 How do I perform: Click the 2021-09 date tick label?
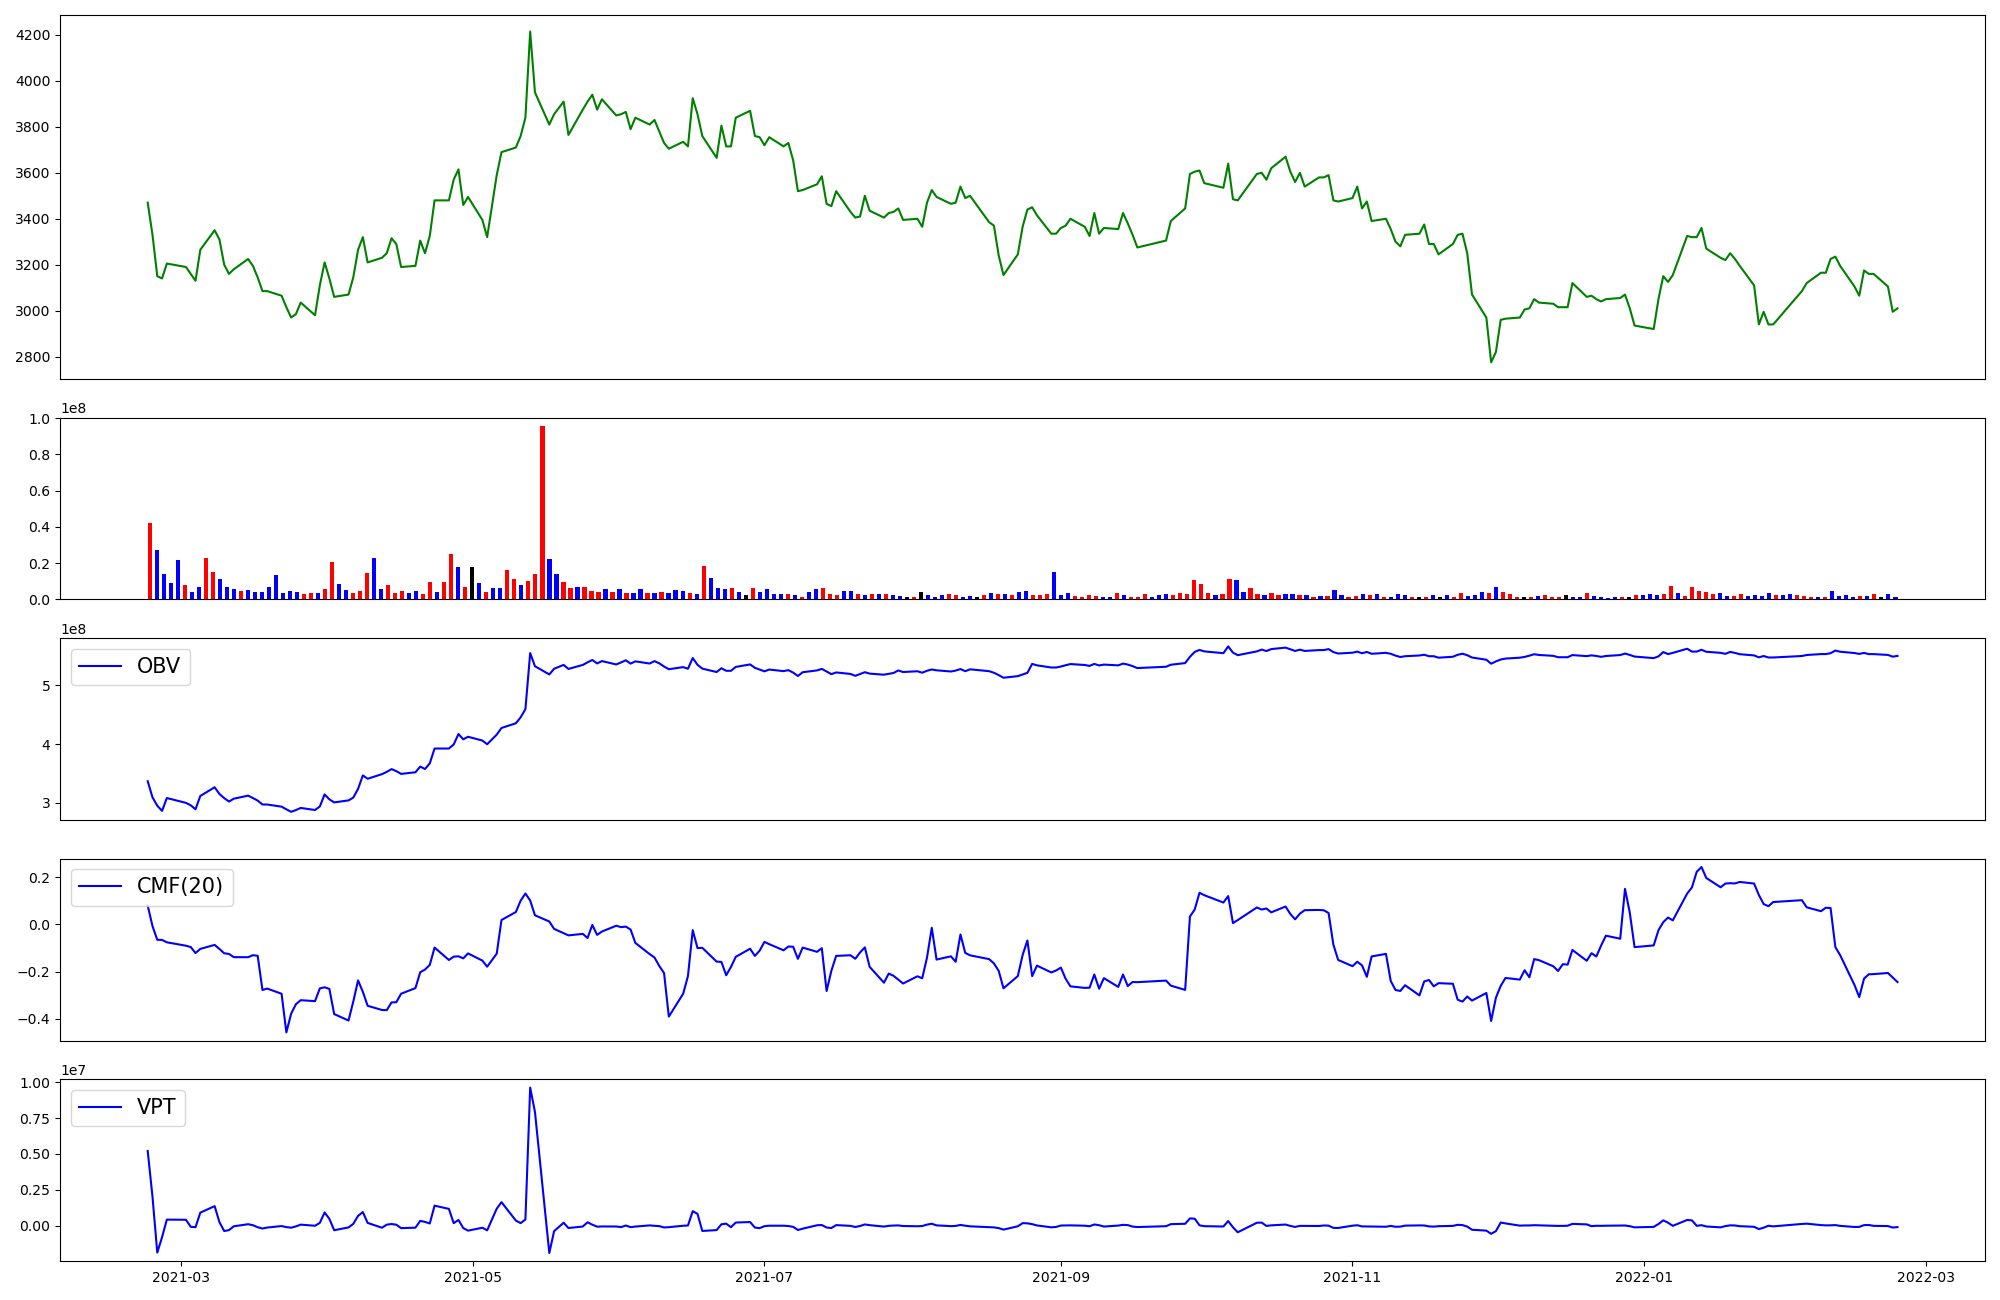click(1060, 1276)
